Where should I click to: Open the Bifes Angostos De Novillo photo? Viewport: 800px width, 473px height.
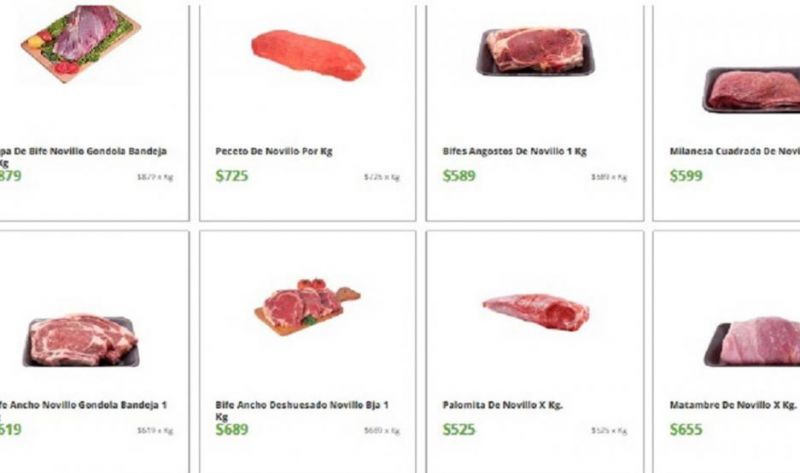(x=535, y=50)
